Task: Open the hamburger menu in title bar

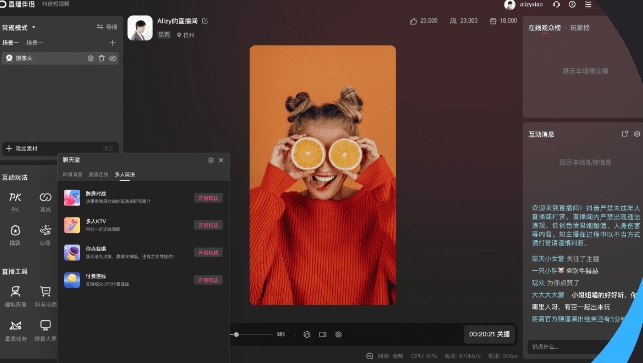Action: (588, 5)
